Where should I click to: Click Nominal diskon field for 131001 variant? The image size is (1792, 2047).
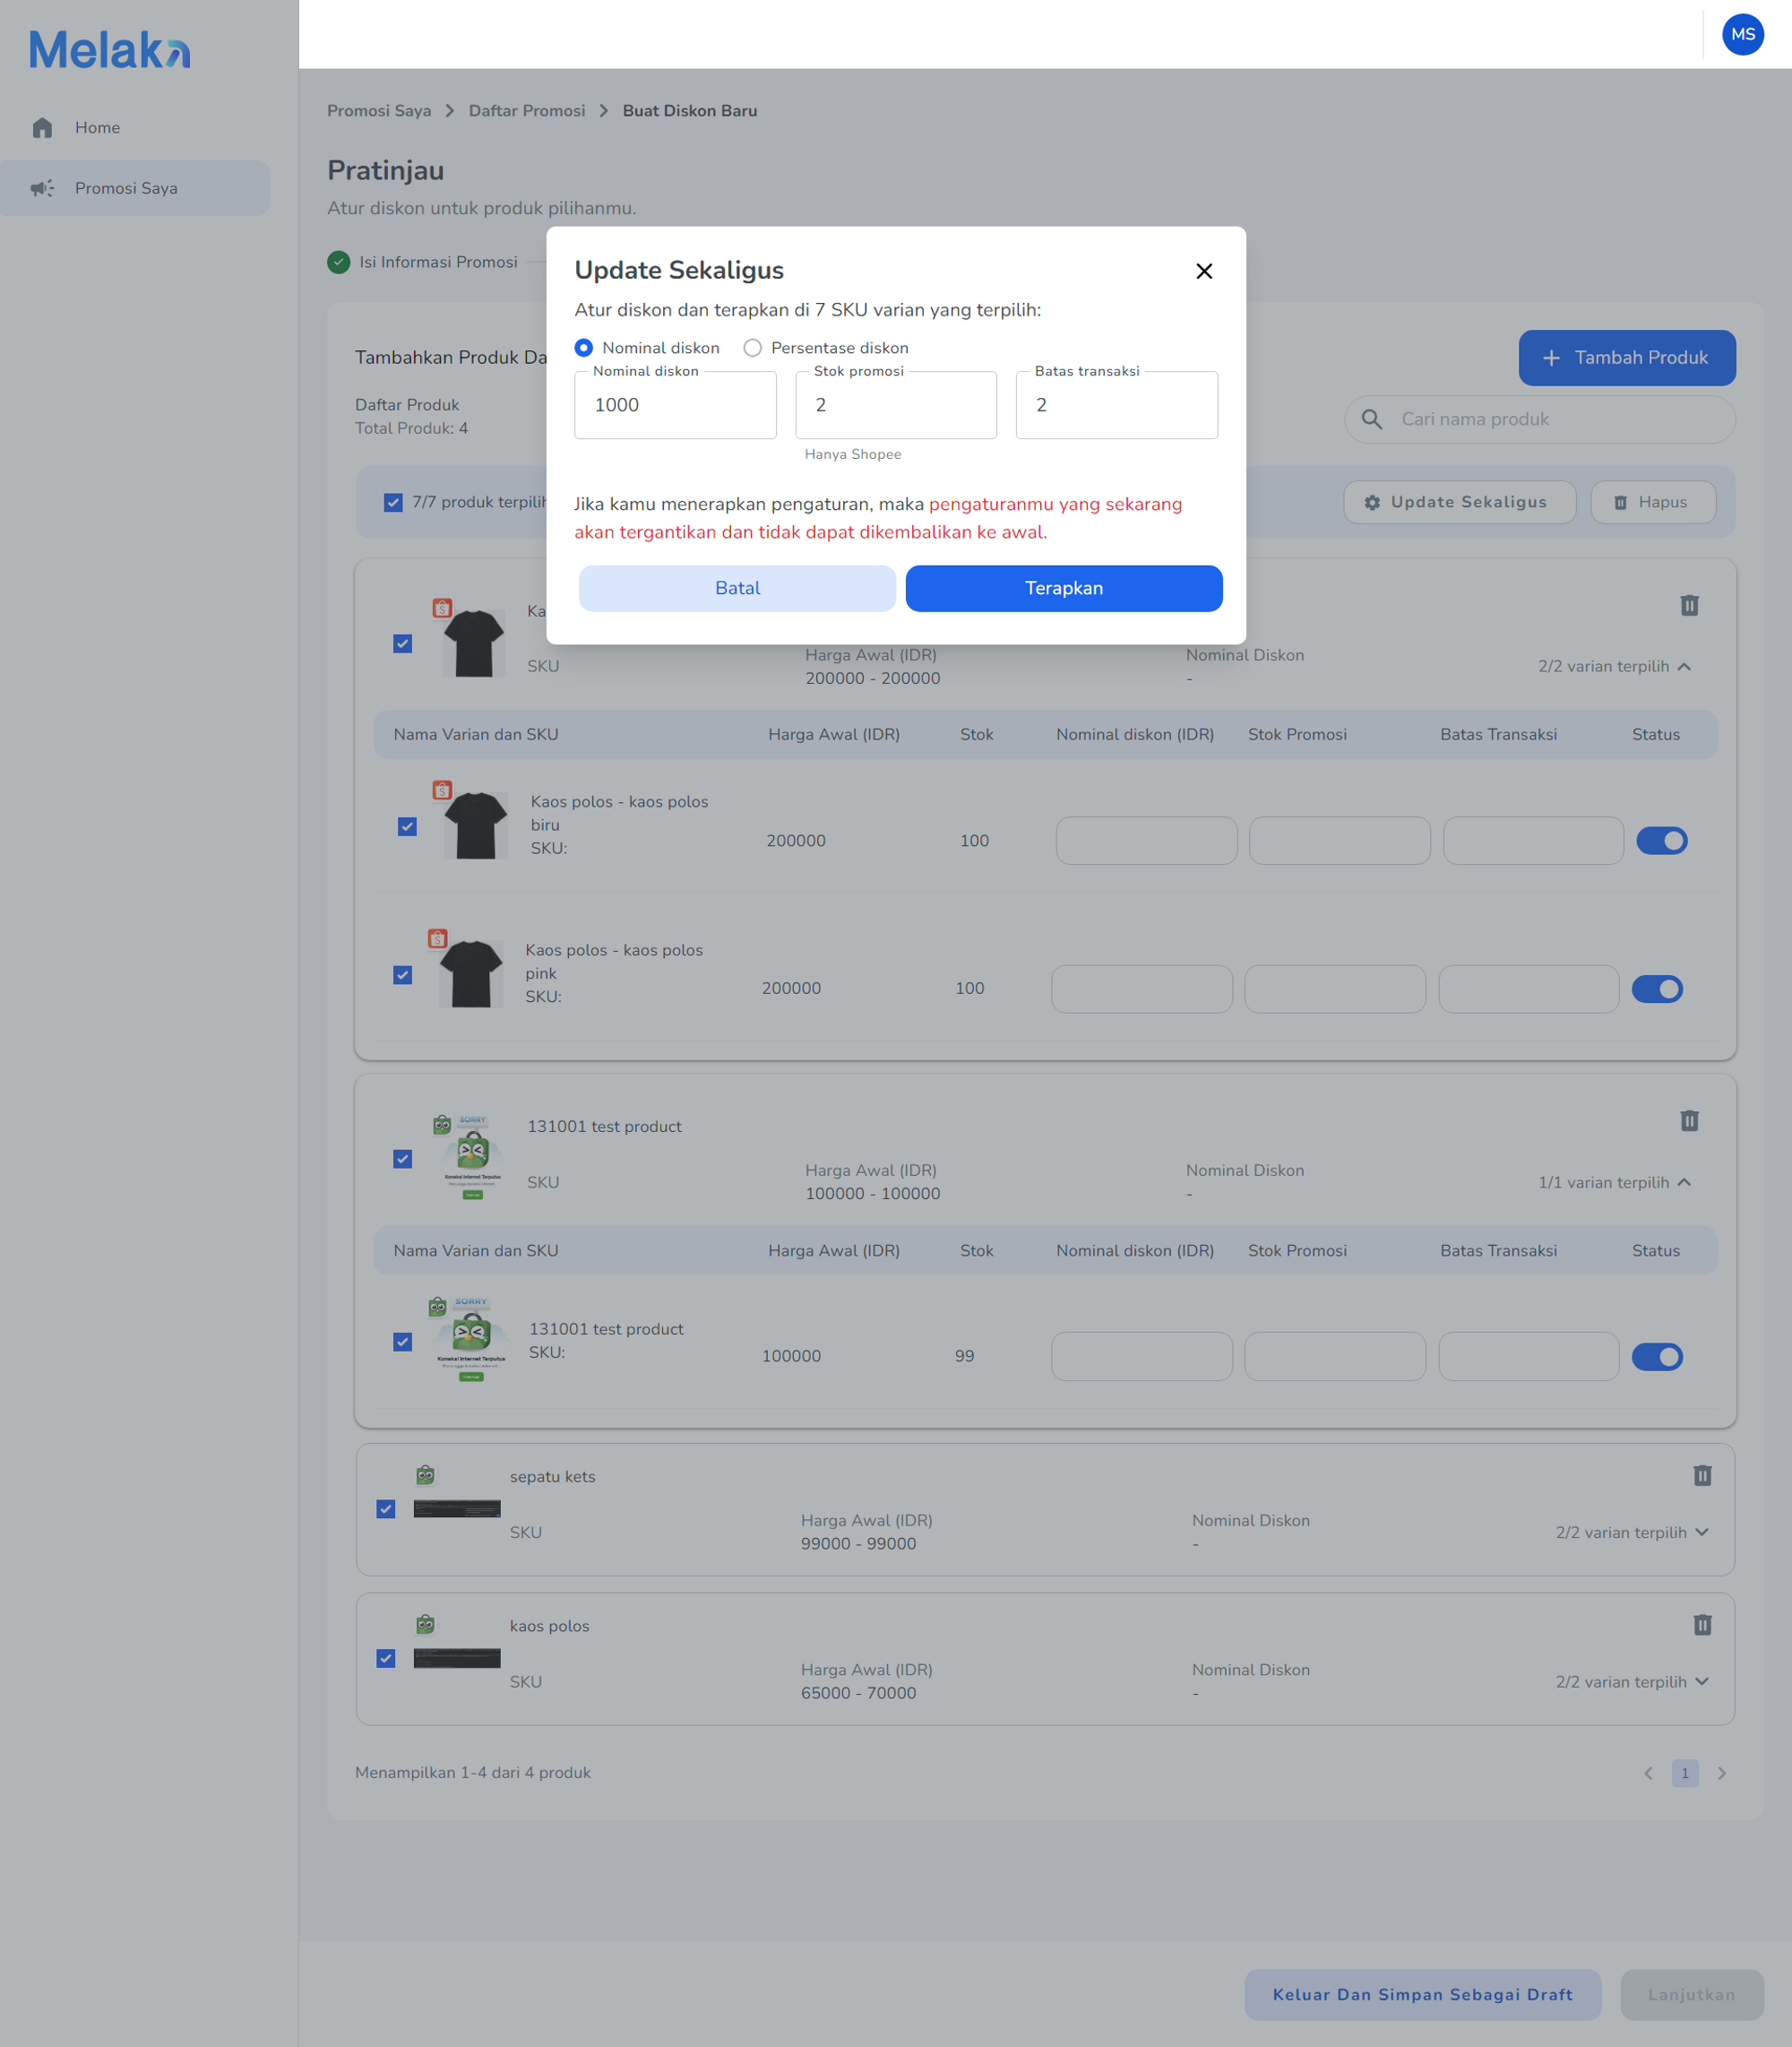[x=1142, y=1357]
